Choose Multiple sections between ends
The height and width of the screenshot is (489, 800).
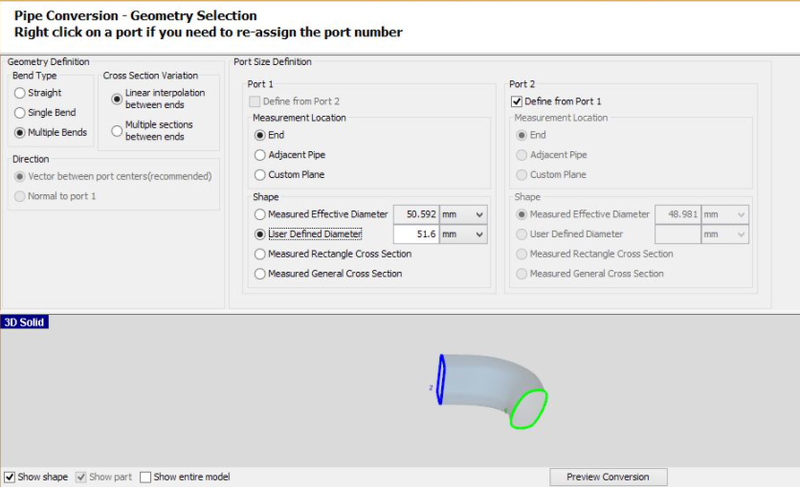[x=117, y=131]
